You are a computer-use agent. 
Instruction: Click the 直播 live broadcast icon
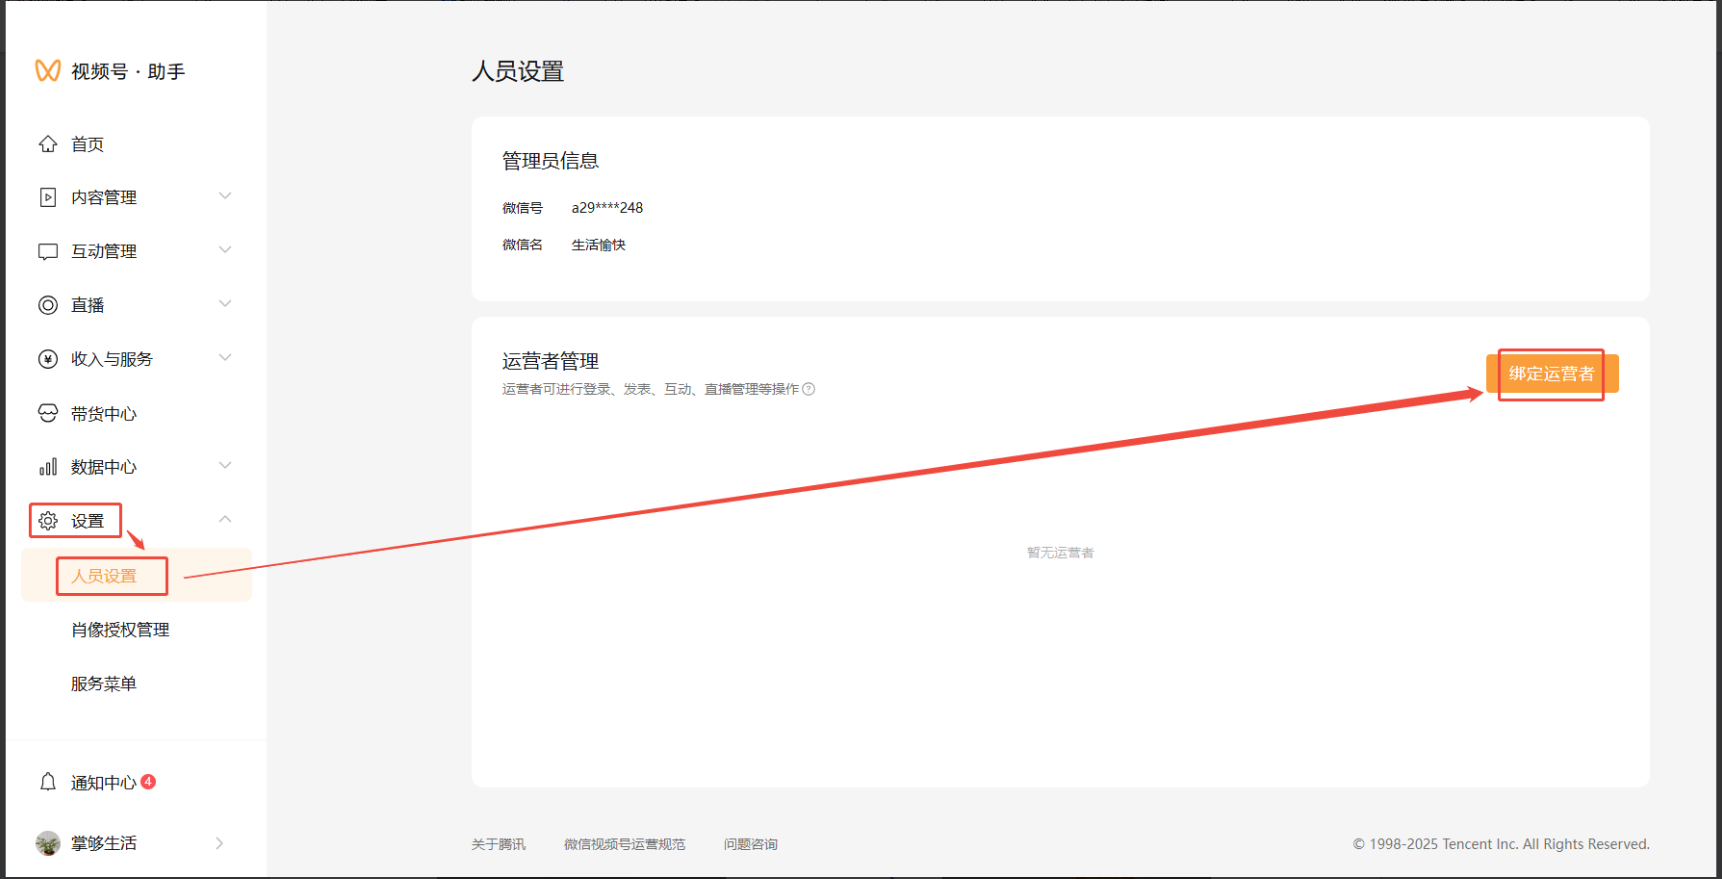coord(48,305)
